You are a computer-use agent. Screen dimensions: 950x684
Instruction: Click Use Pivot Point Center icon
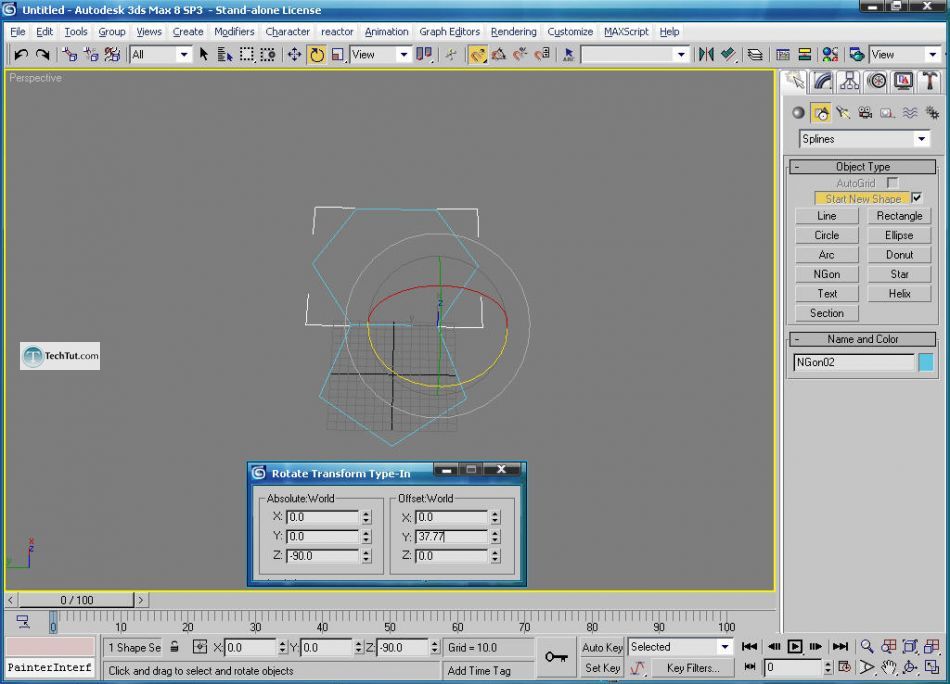click(424, 55)
